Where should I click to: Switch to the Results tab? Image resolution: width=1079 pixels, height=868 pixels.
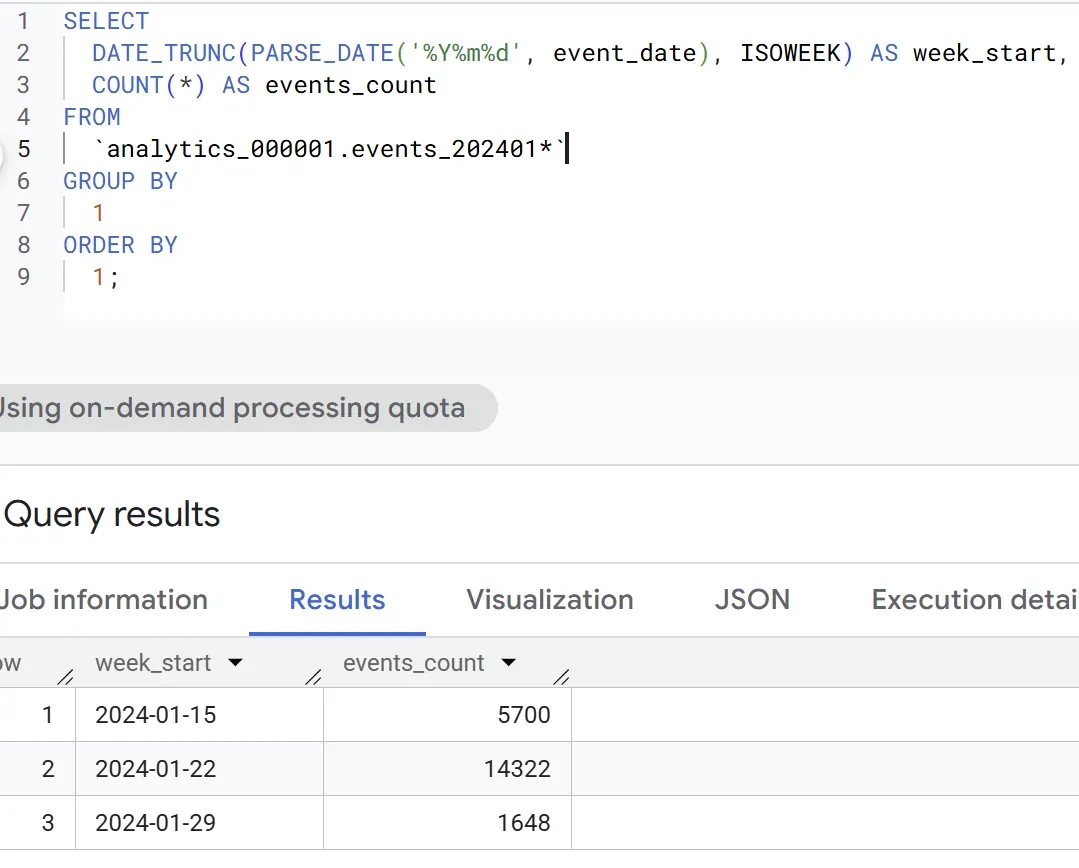[337, 600]
